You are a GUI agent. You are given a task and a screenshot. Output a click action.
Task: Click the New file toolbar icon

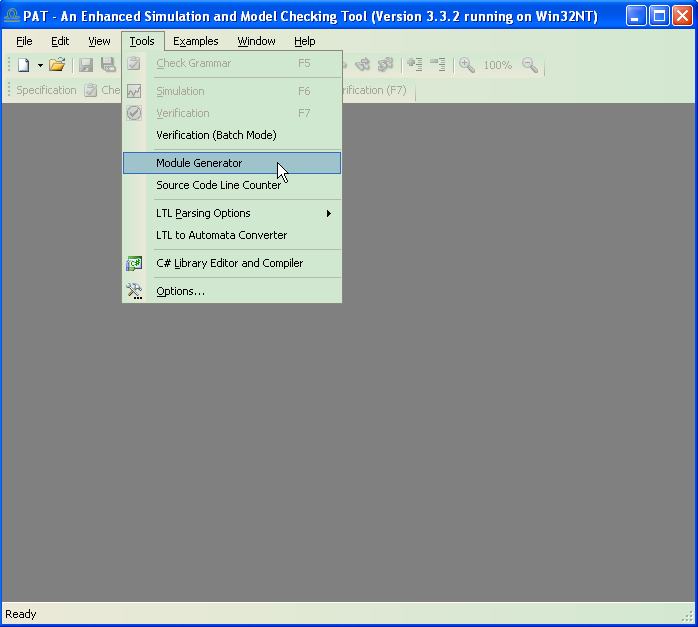click(24, 65)
